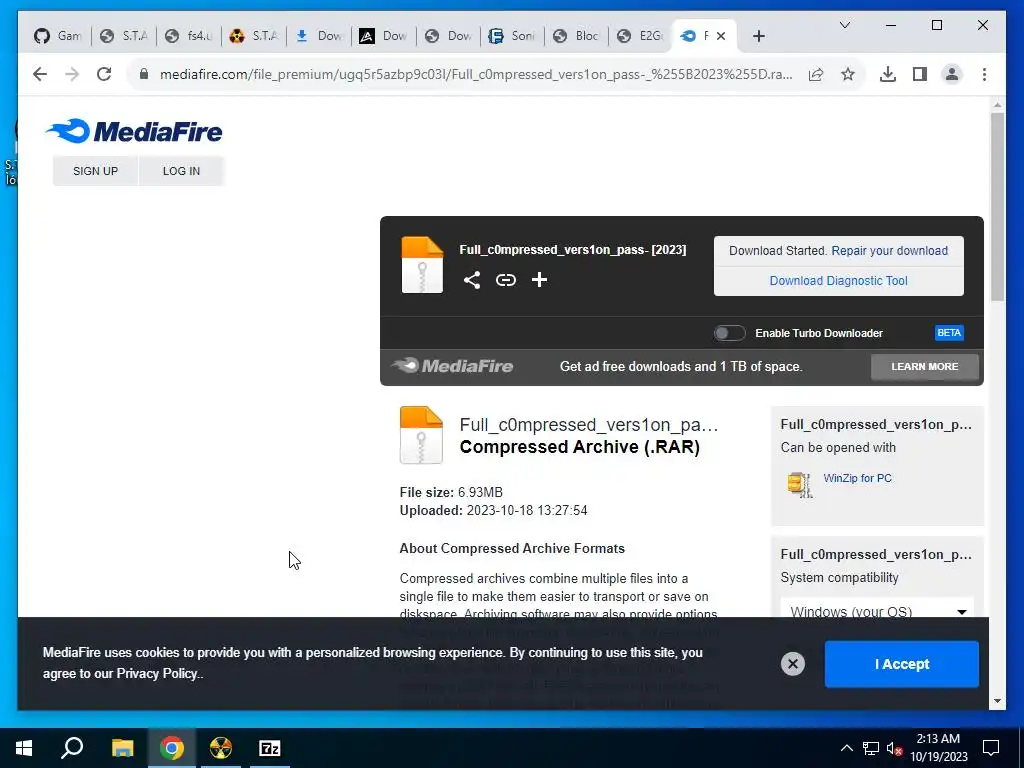Click the orange RAR file icon in the dark panel
This screenshot has width=1024, height=768.
(422, 264)
